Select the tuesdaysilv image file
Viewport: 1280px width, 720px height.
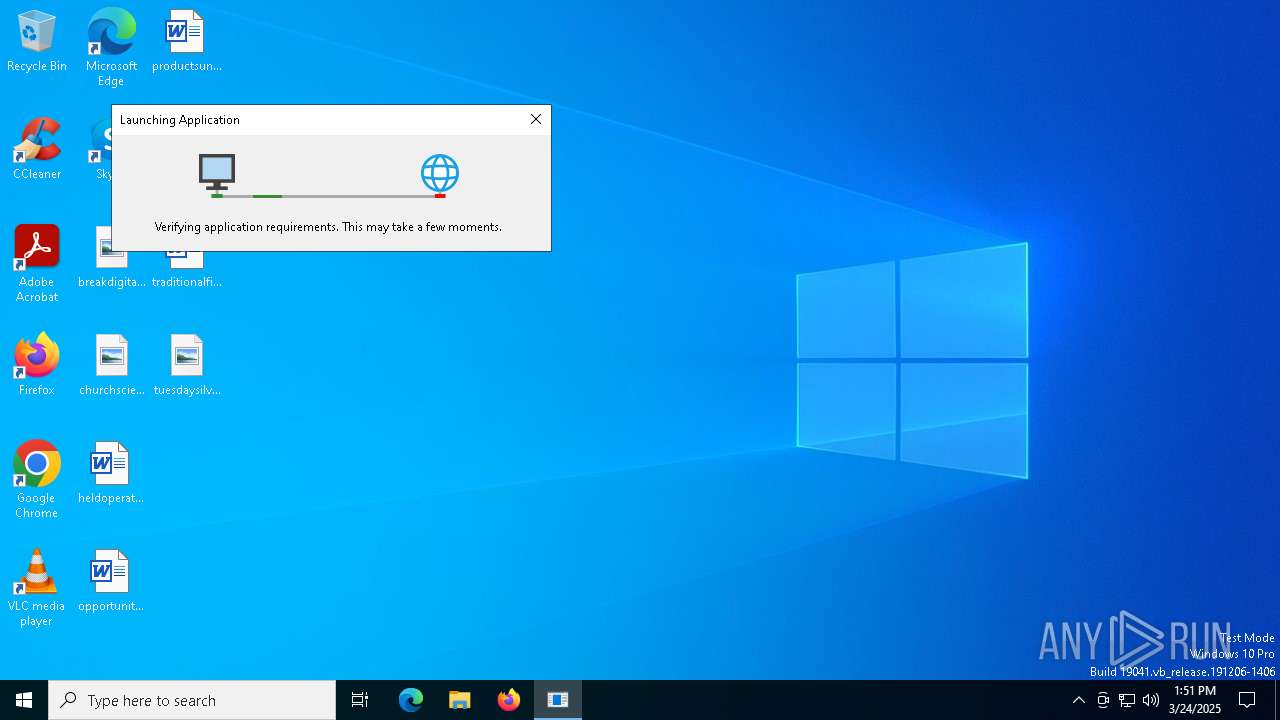[x=186, y=365]
